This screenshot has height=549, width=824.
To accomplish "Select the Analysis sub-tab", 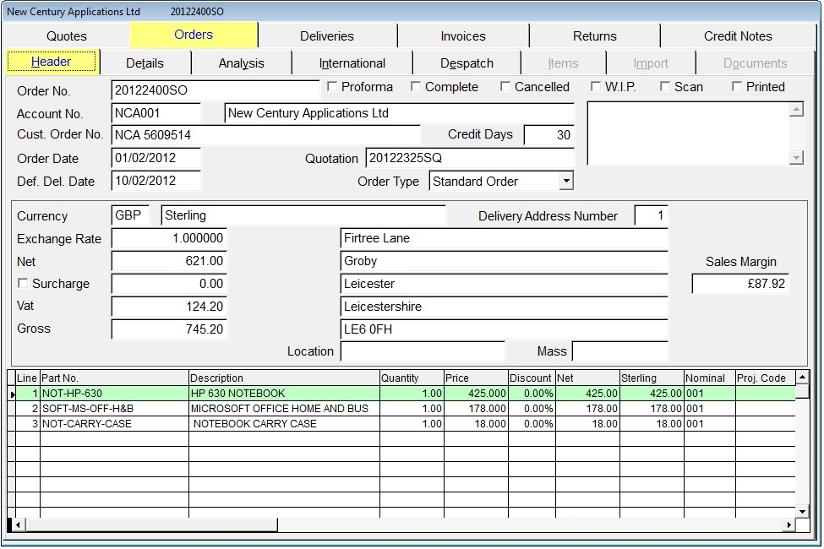I will point(241,63).
